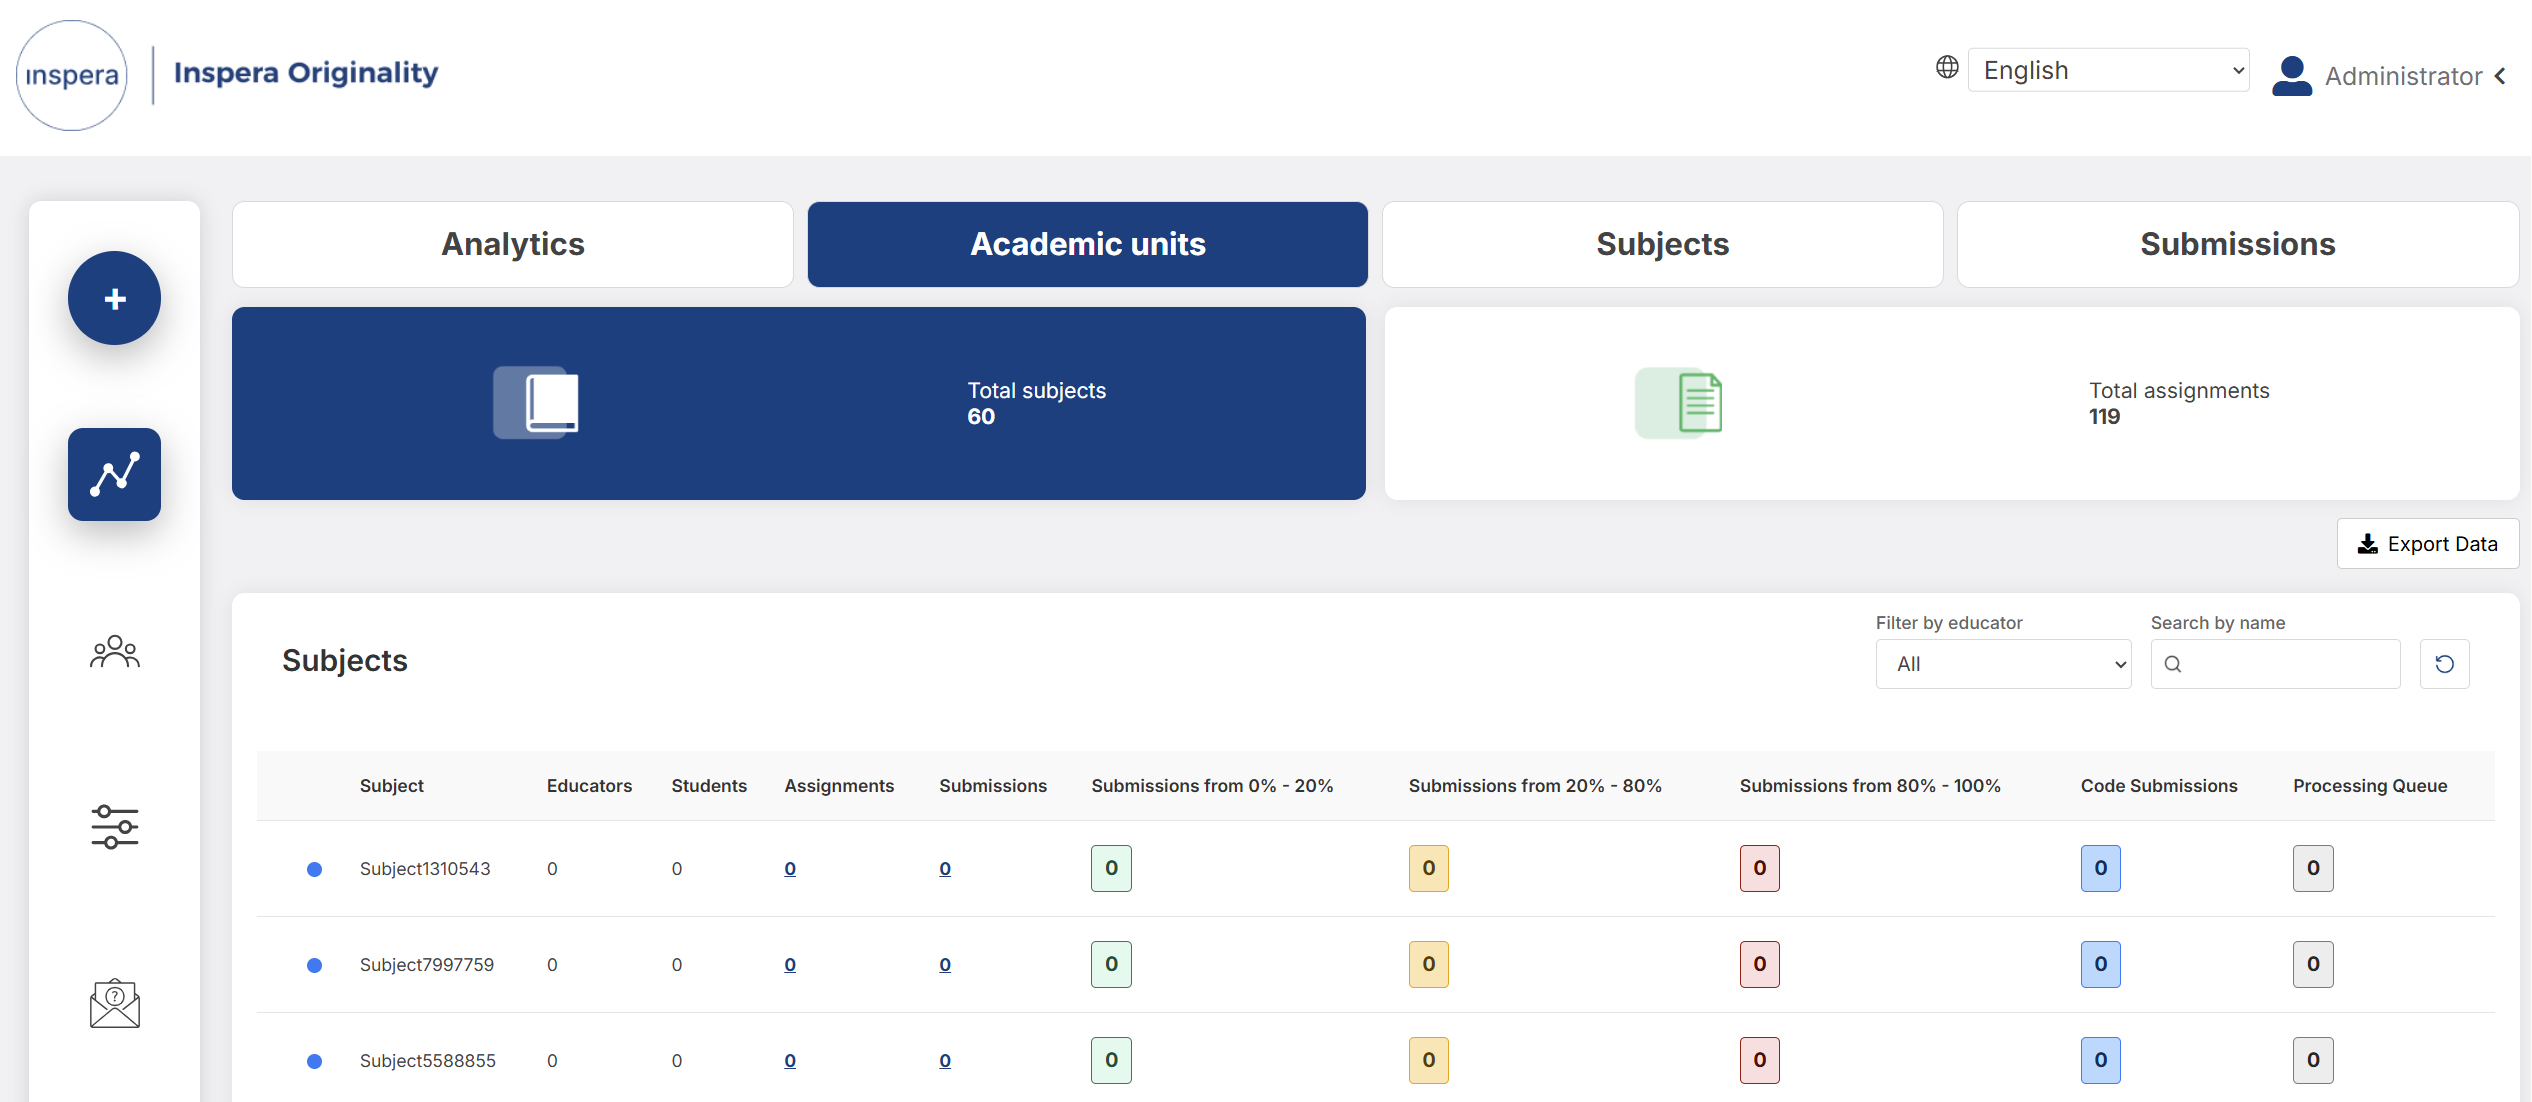The width and height of the screenshot is (2532, 1102).
Task: Click the Export Data button
Action: coord(2427,544)
